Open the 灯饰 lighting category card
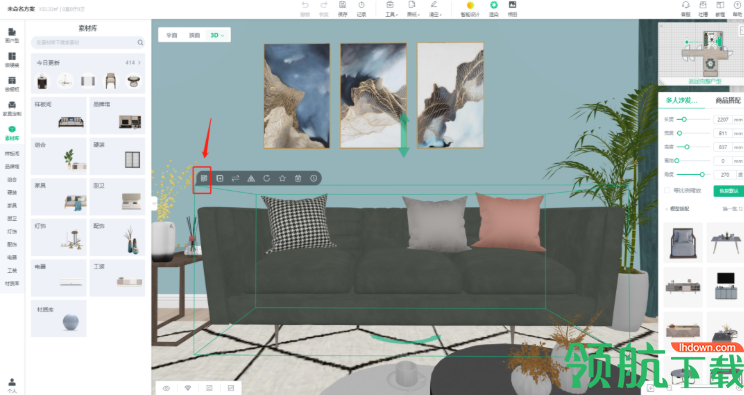The image size is (744, 395). (59, 237)
